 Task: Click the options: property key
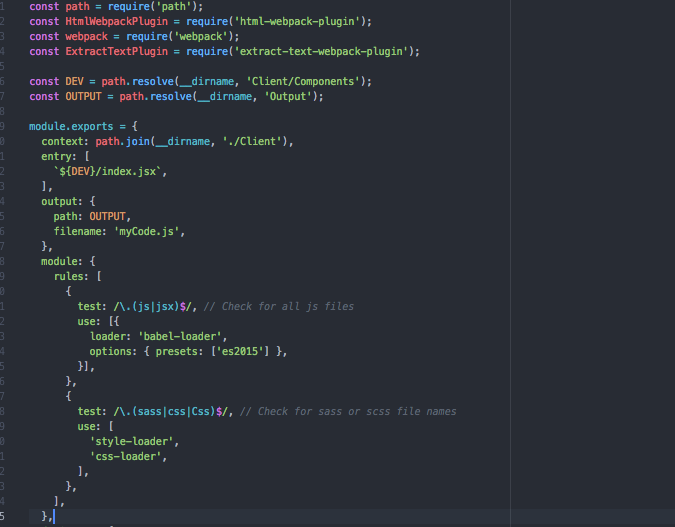click(113, 351)
